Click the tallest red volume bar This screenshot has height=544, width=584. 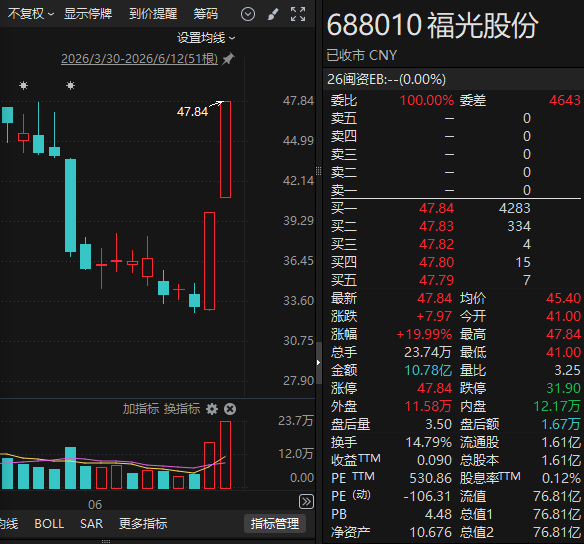coord(225,455)
